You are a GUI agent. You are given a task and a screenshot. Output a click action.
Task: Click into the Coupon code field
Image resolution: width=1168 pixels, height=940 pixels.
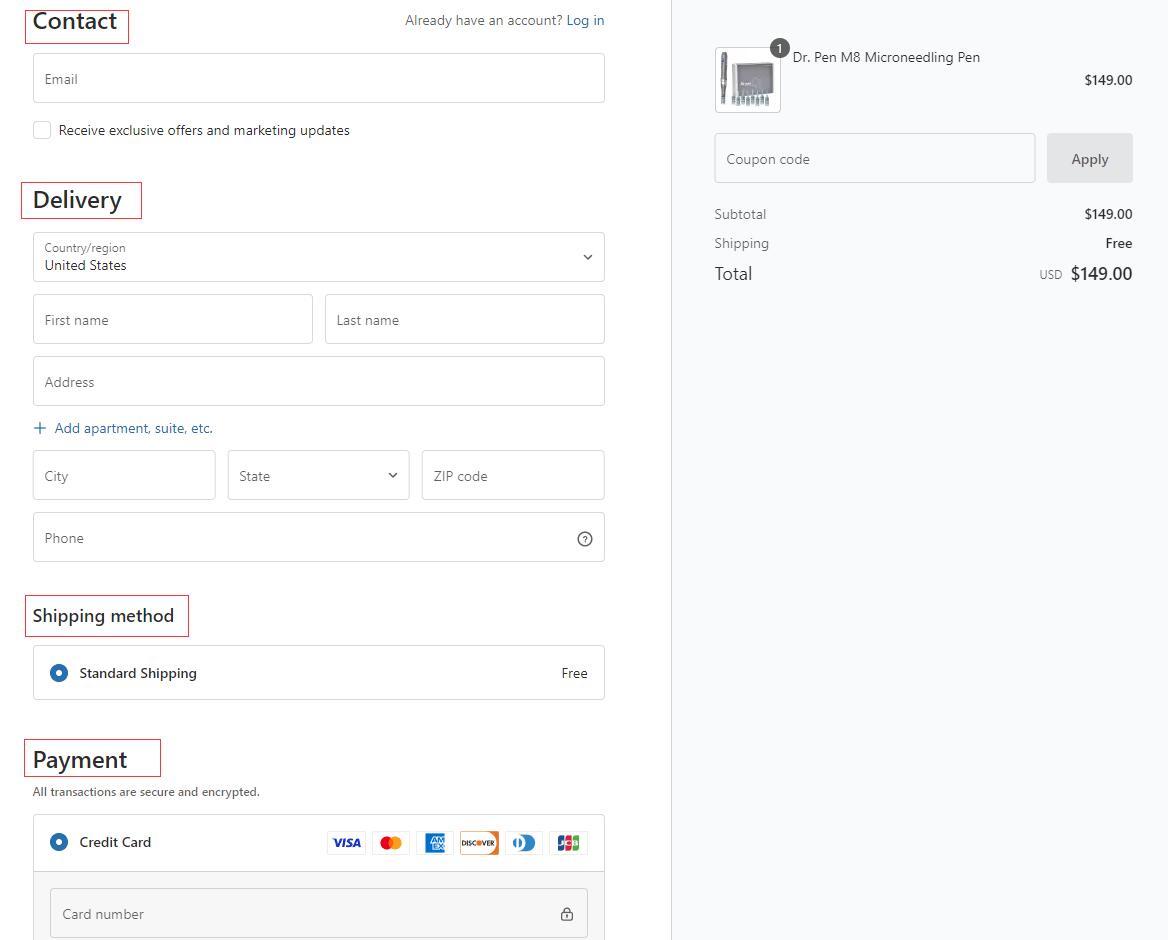(874, 159)
